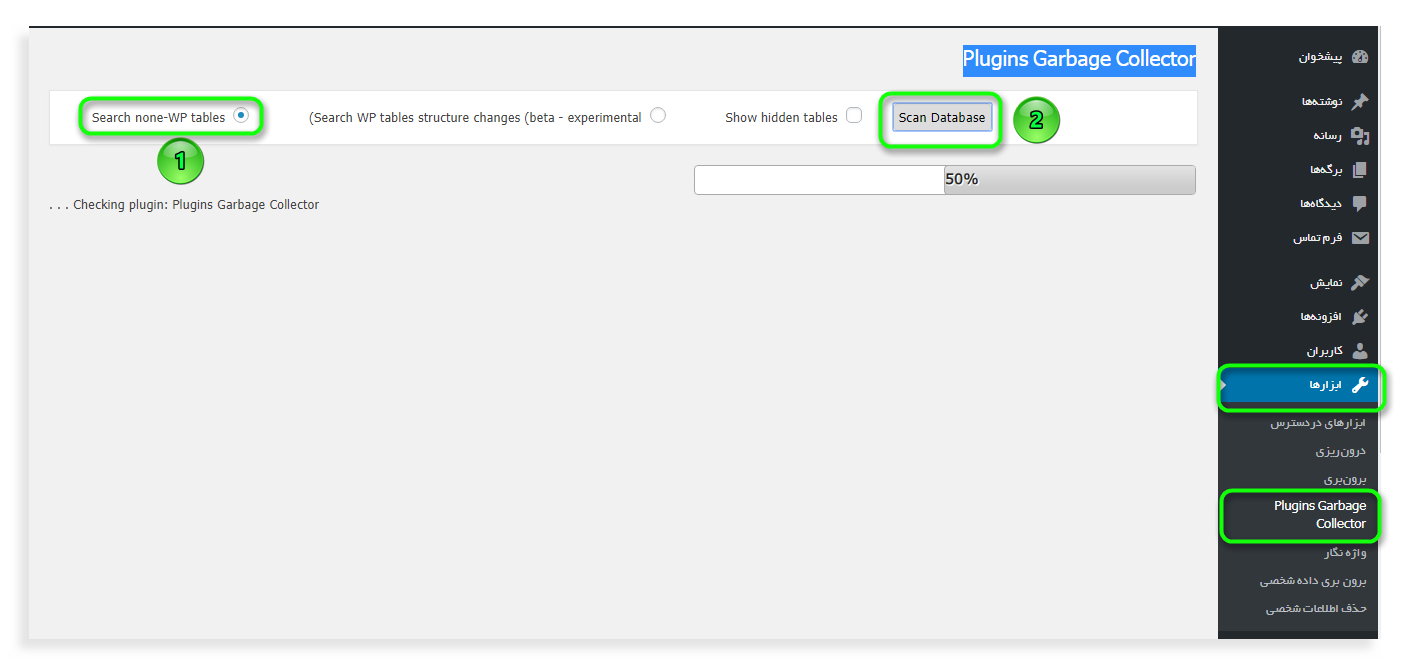Open درون‌ریزی import submenu link
The image size is (1407, 665).
[1340, 451]
